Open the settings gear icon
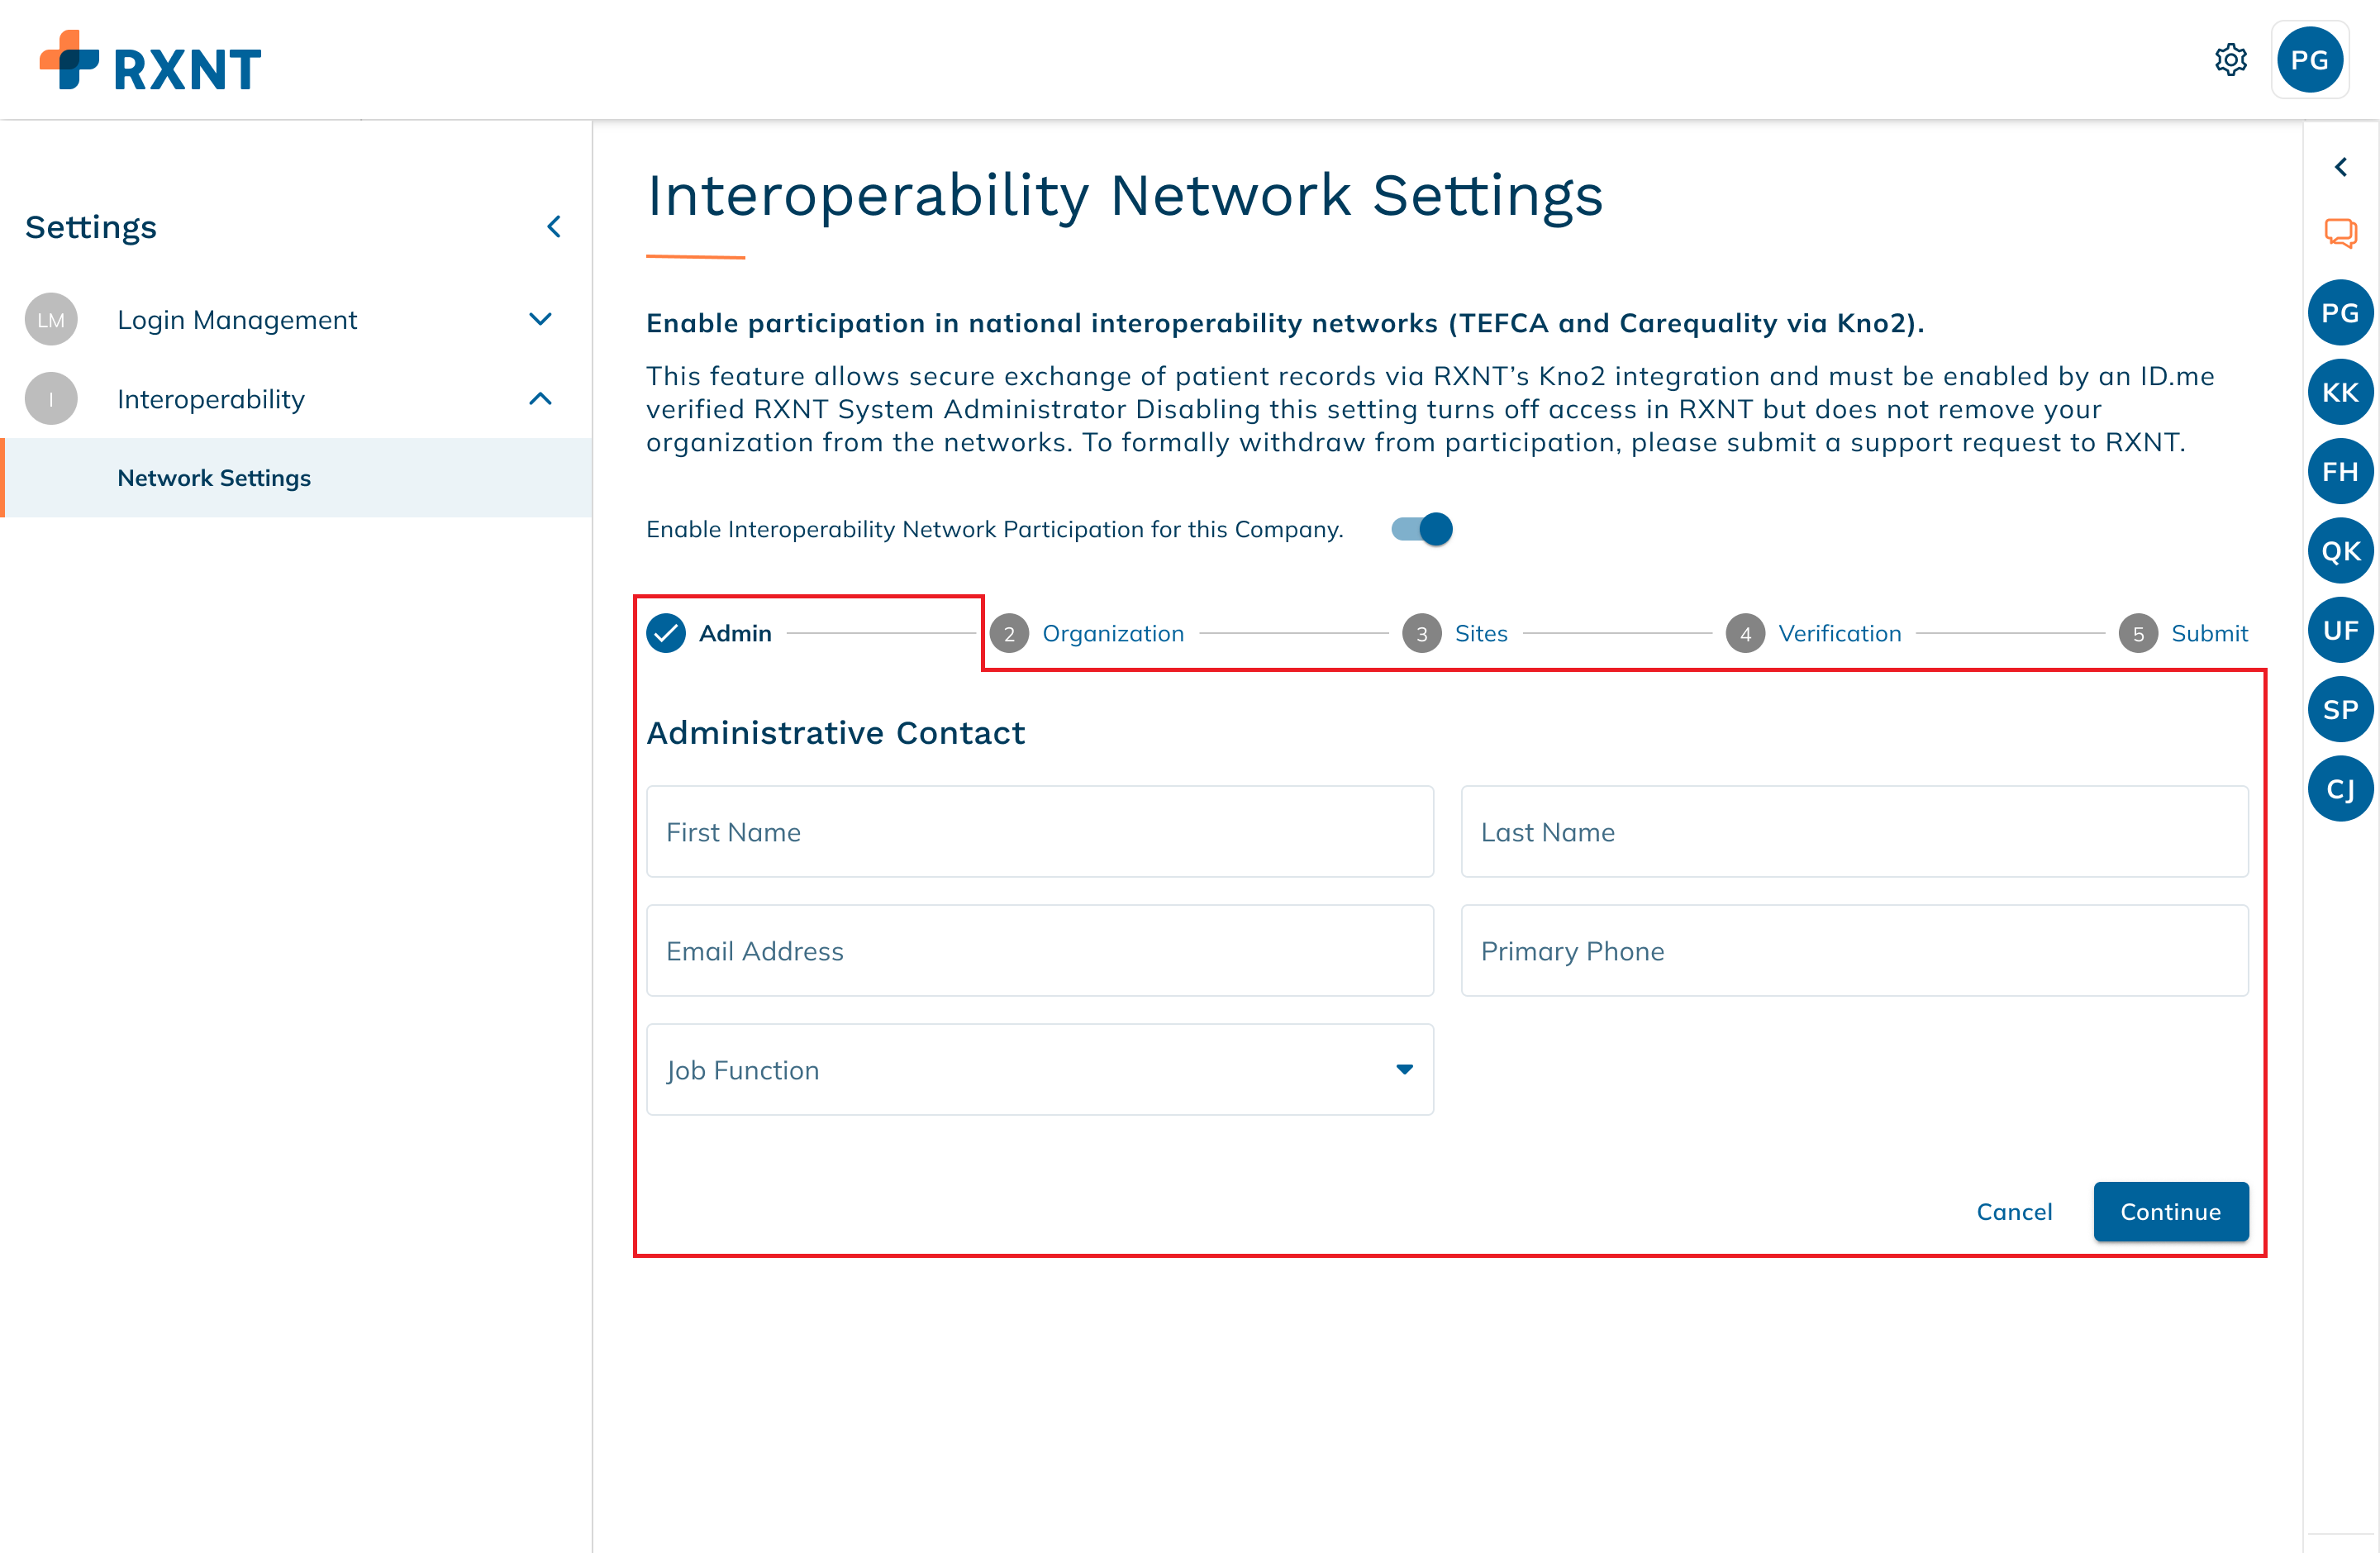 coord(2231,60)
